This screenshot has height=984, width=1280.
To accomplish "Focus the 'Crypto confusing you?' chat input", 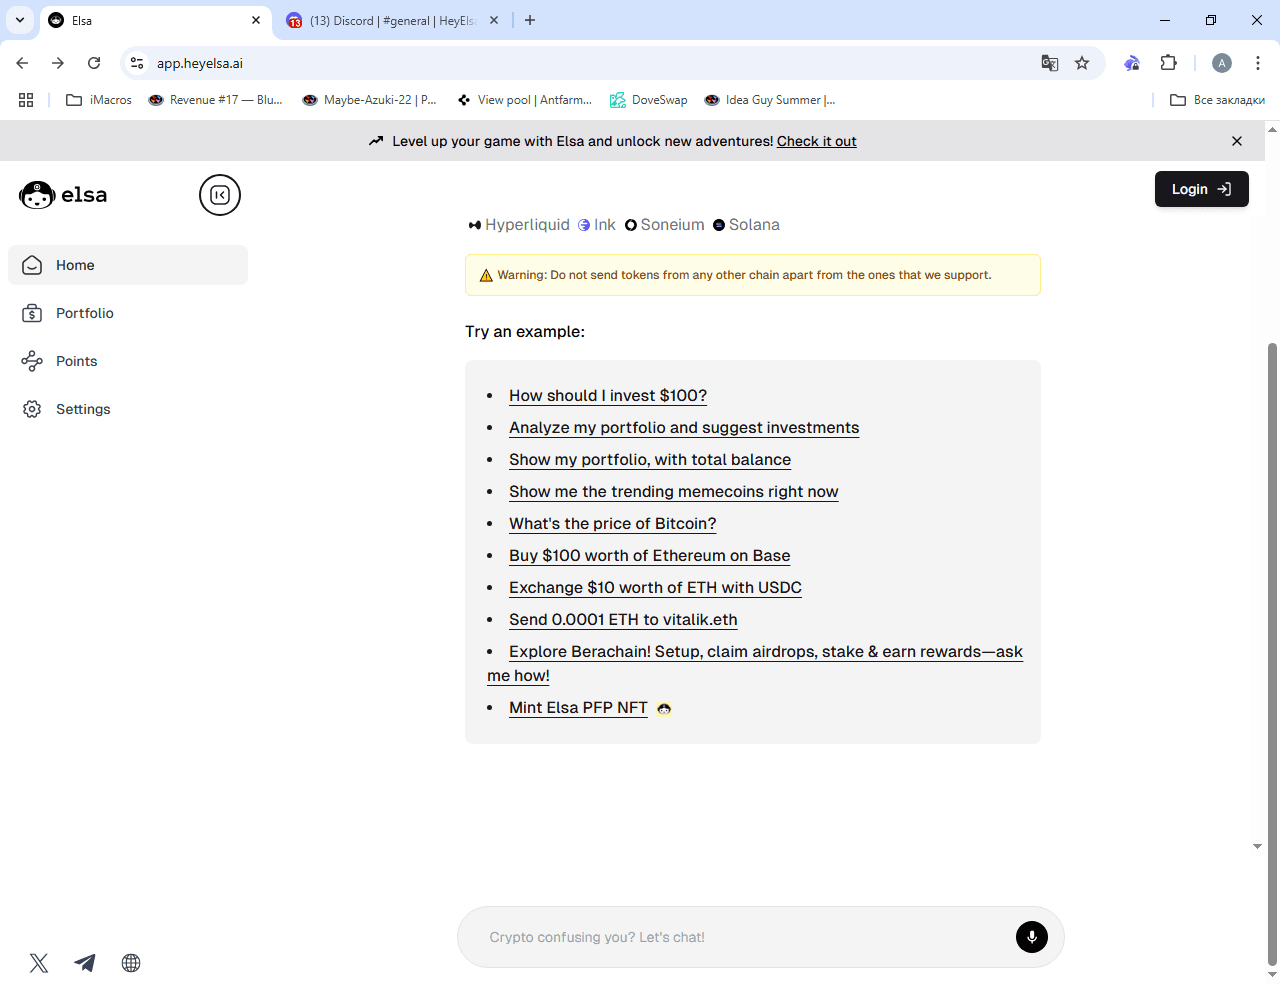I will click(x=745, y=937).
